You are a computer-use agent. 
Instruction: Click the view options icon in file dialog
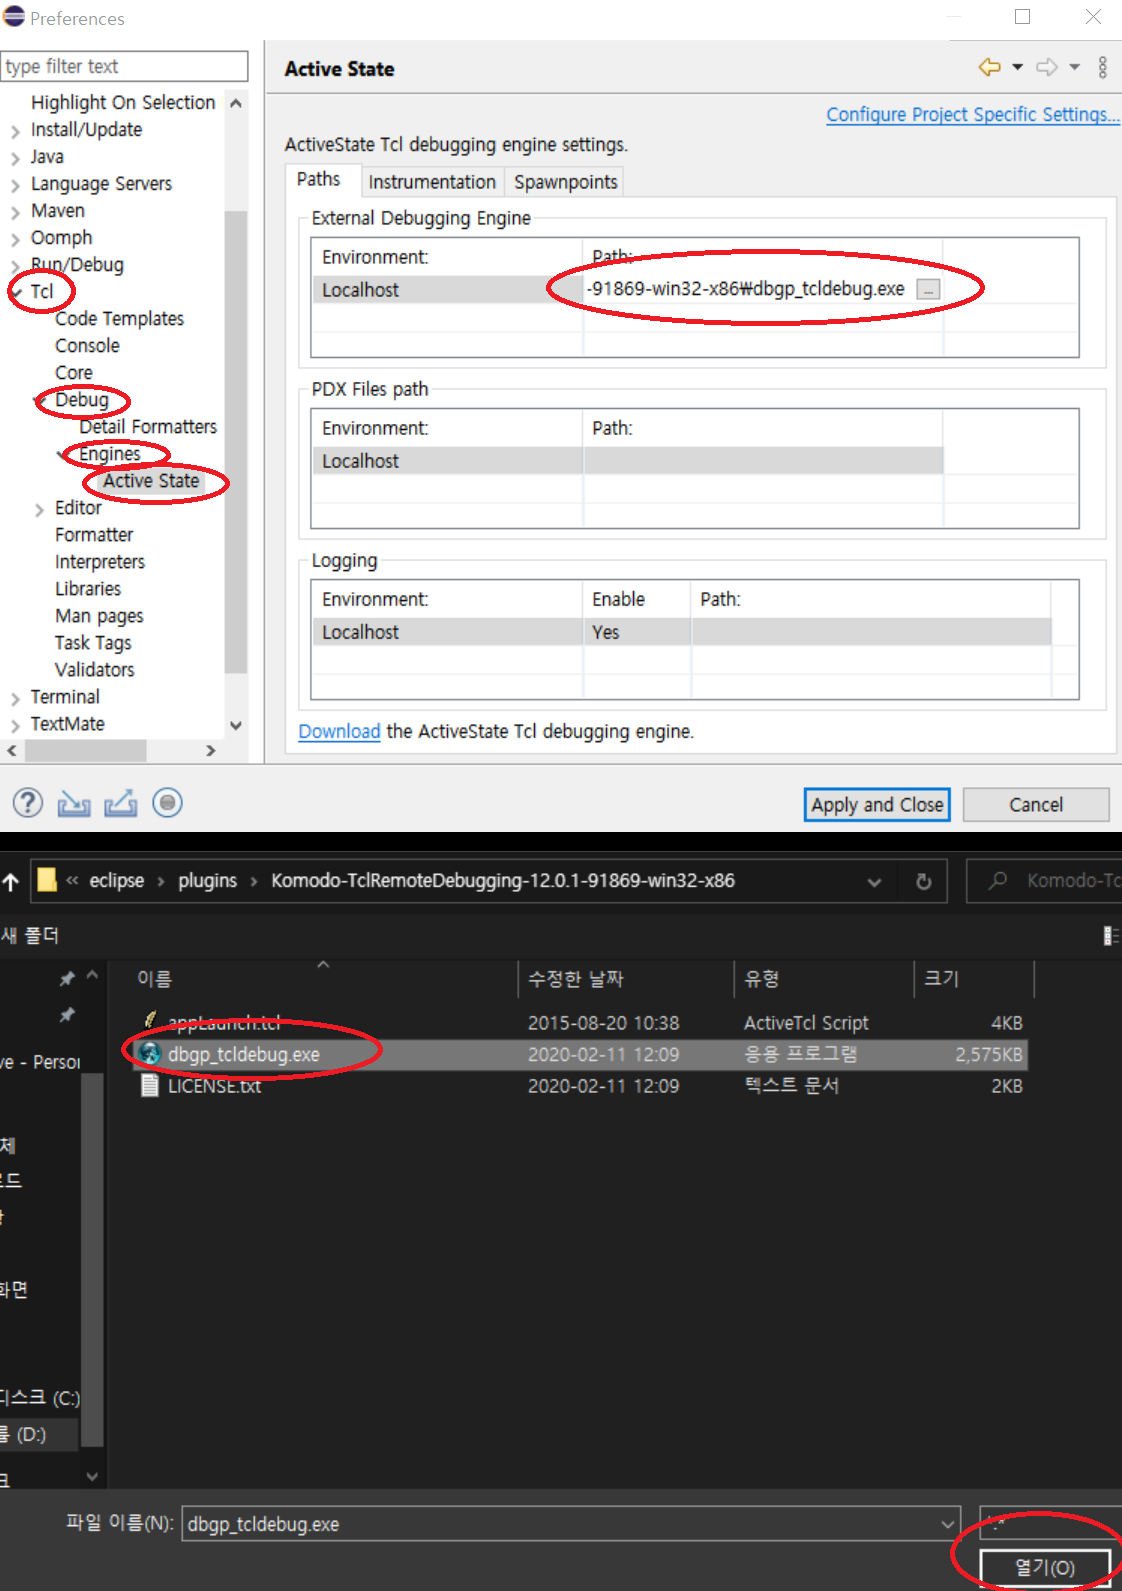coord(1111,936)
